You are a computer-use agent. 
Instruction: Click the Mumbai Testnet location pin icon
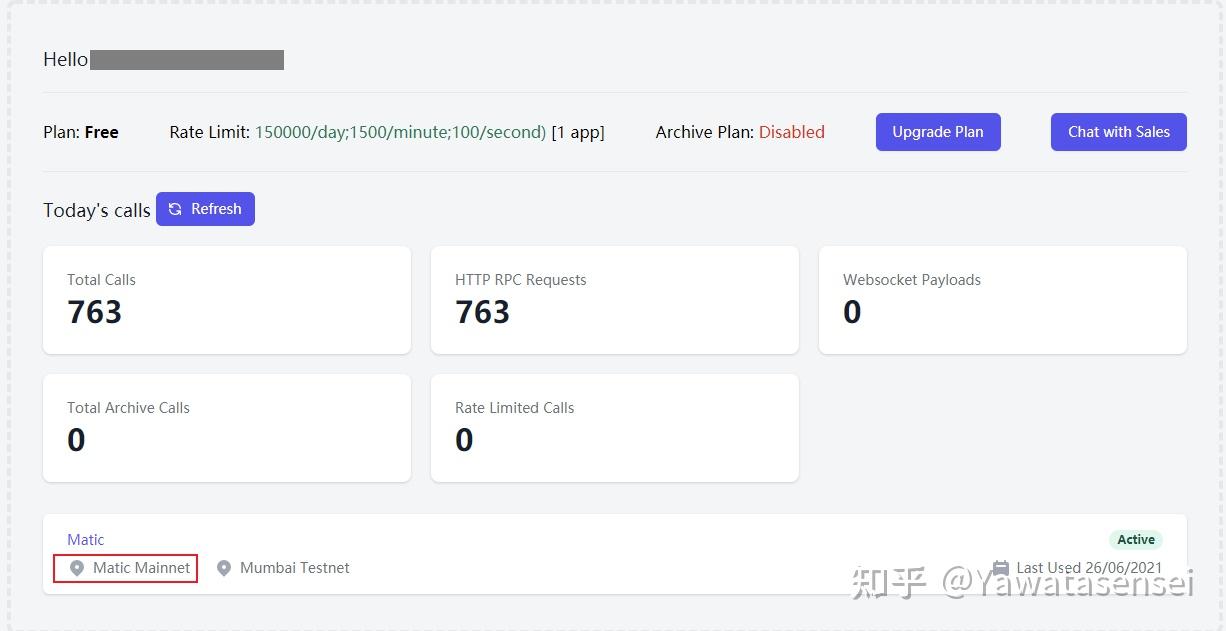[224, 568]
